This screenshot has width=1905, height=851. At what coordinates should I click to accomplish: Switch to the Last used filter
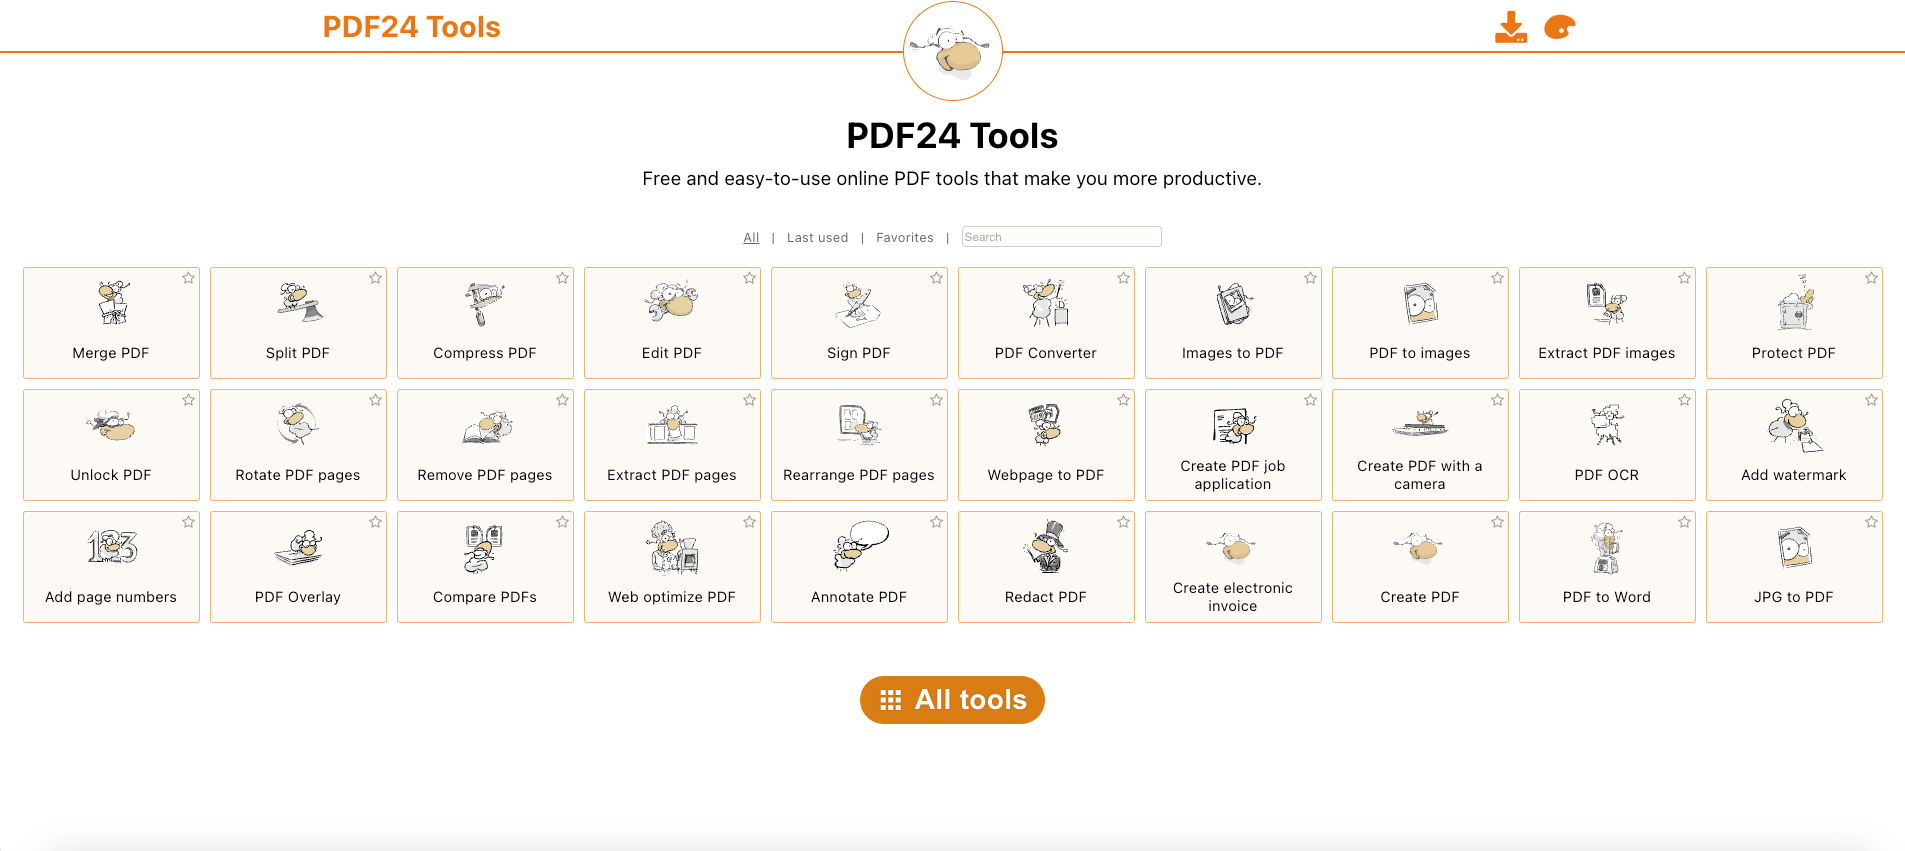pos(817,238)
